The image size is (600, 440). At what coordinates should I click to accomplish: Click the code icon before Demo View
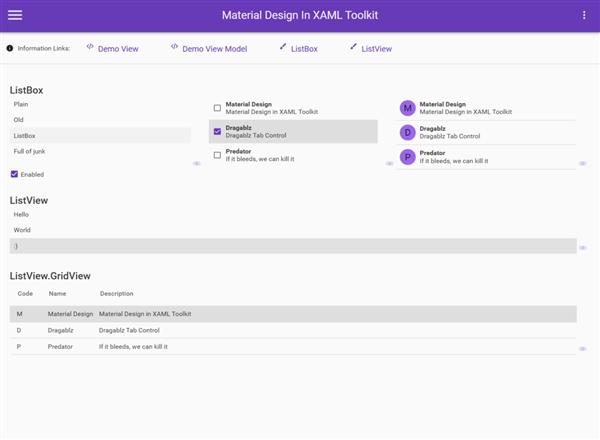pos(90,46)
